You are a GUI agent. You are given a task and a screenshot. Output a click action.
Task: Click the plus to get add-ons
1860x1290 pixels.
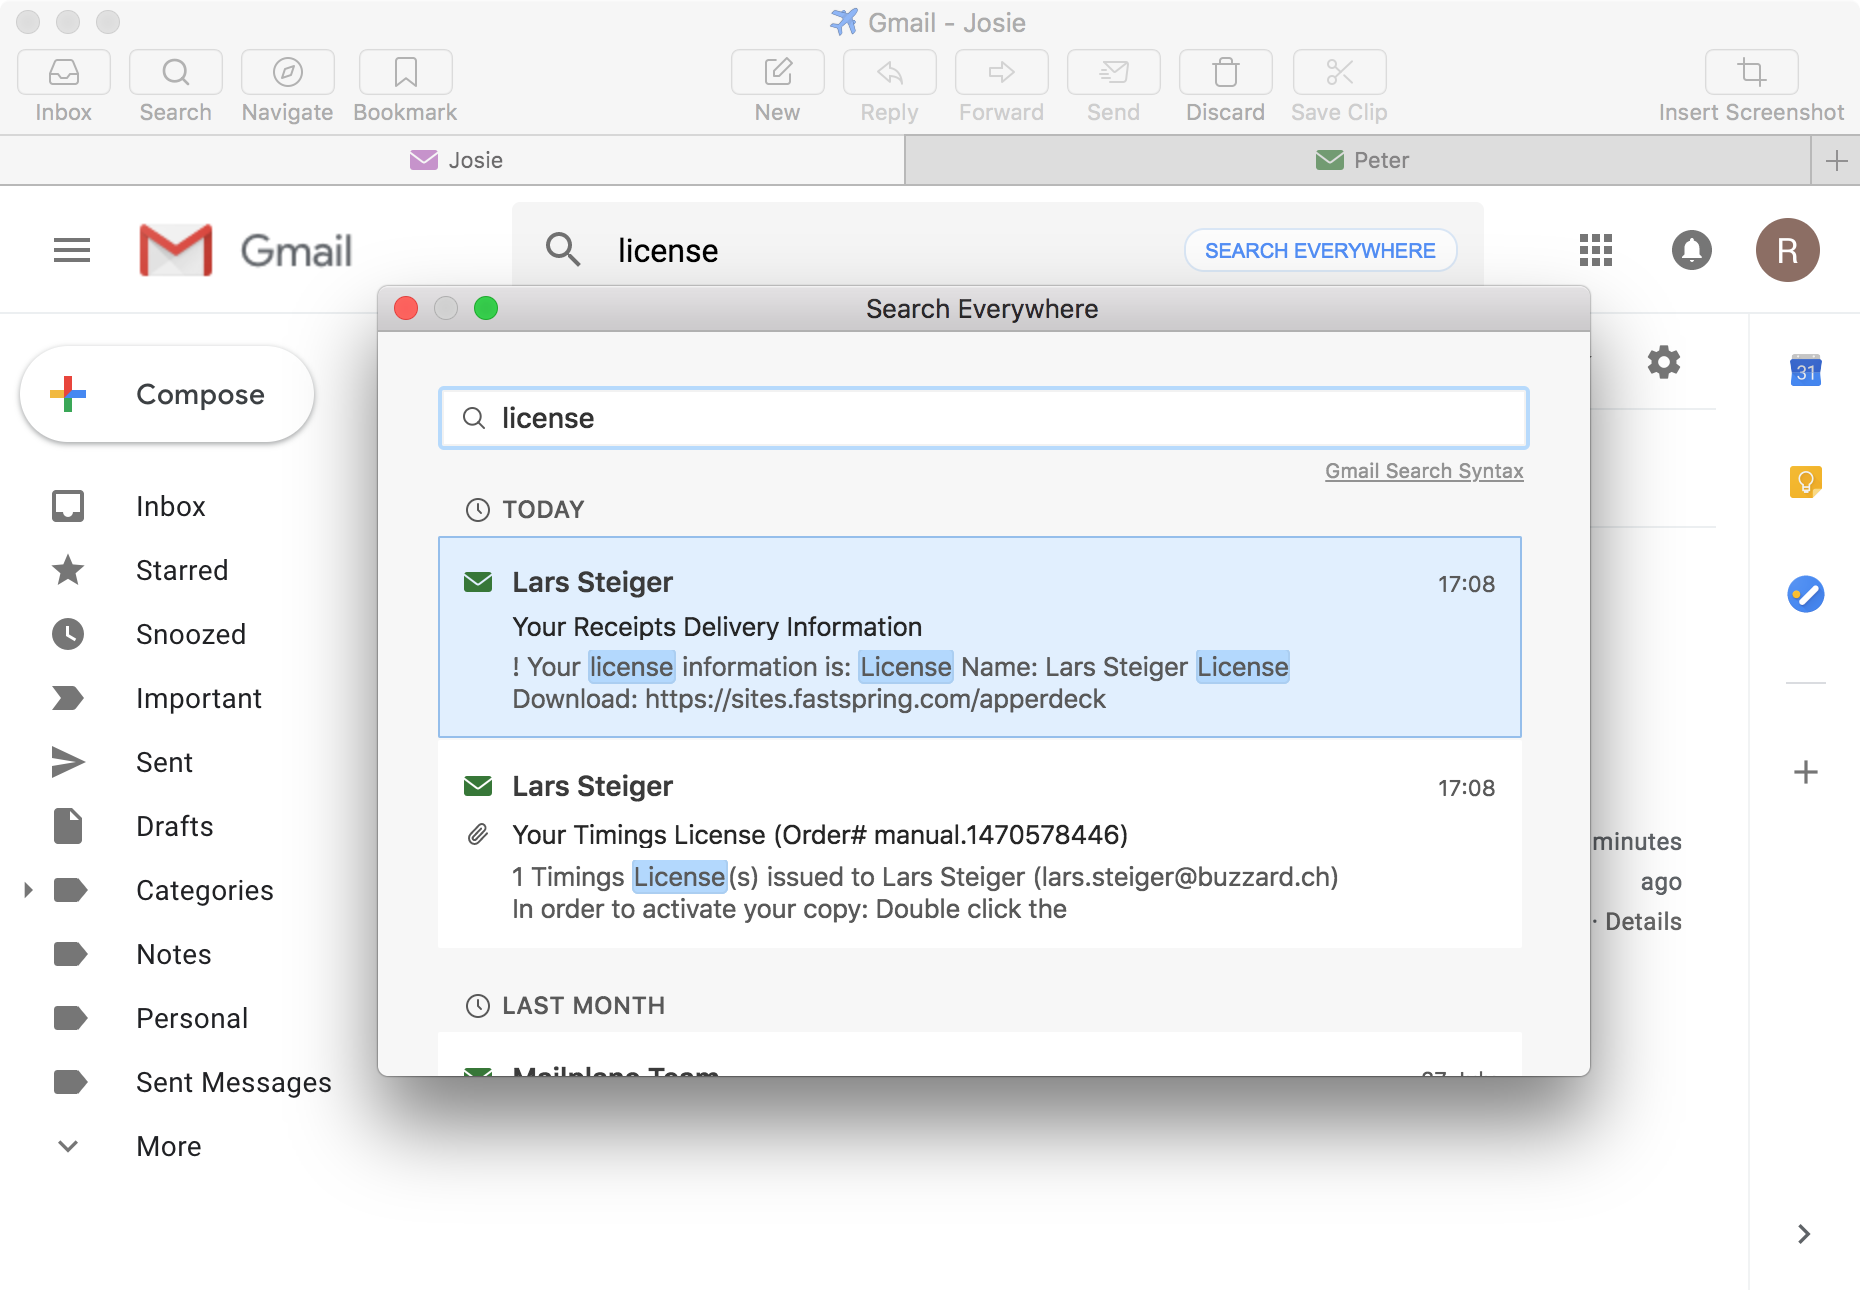1806,772
